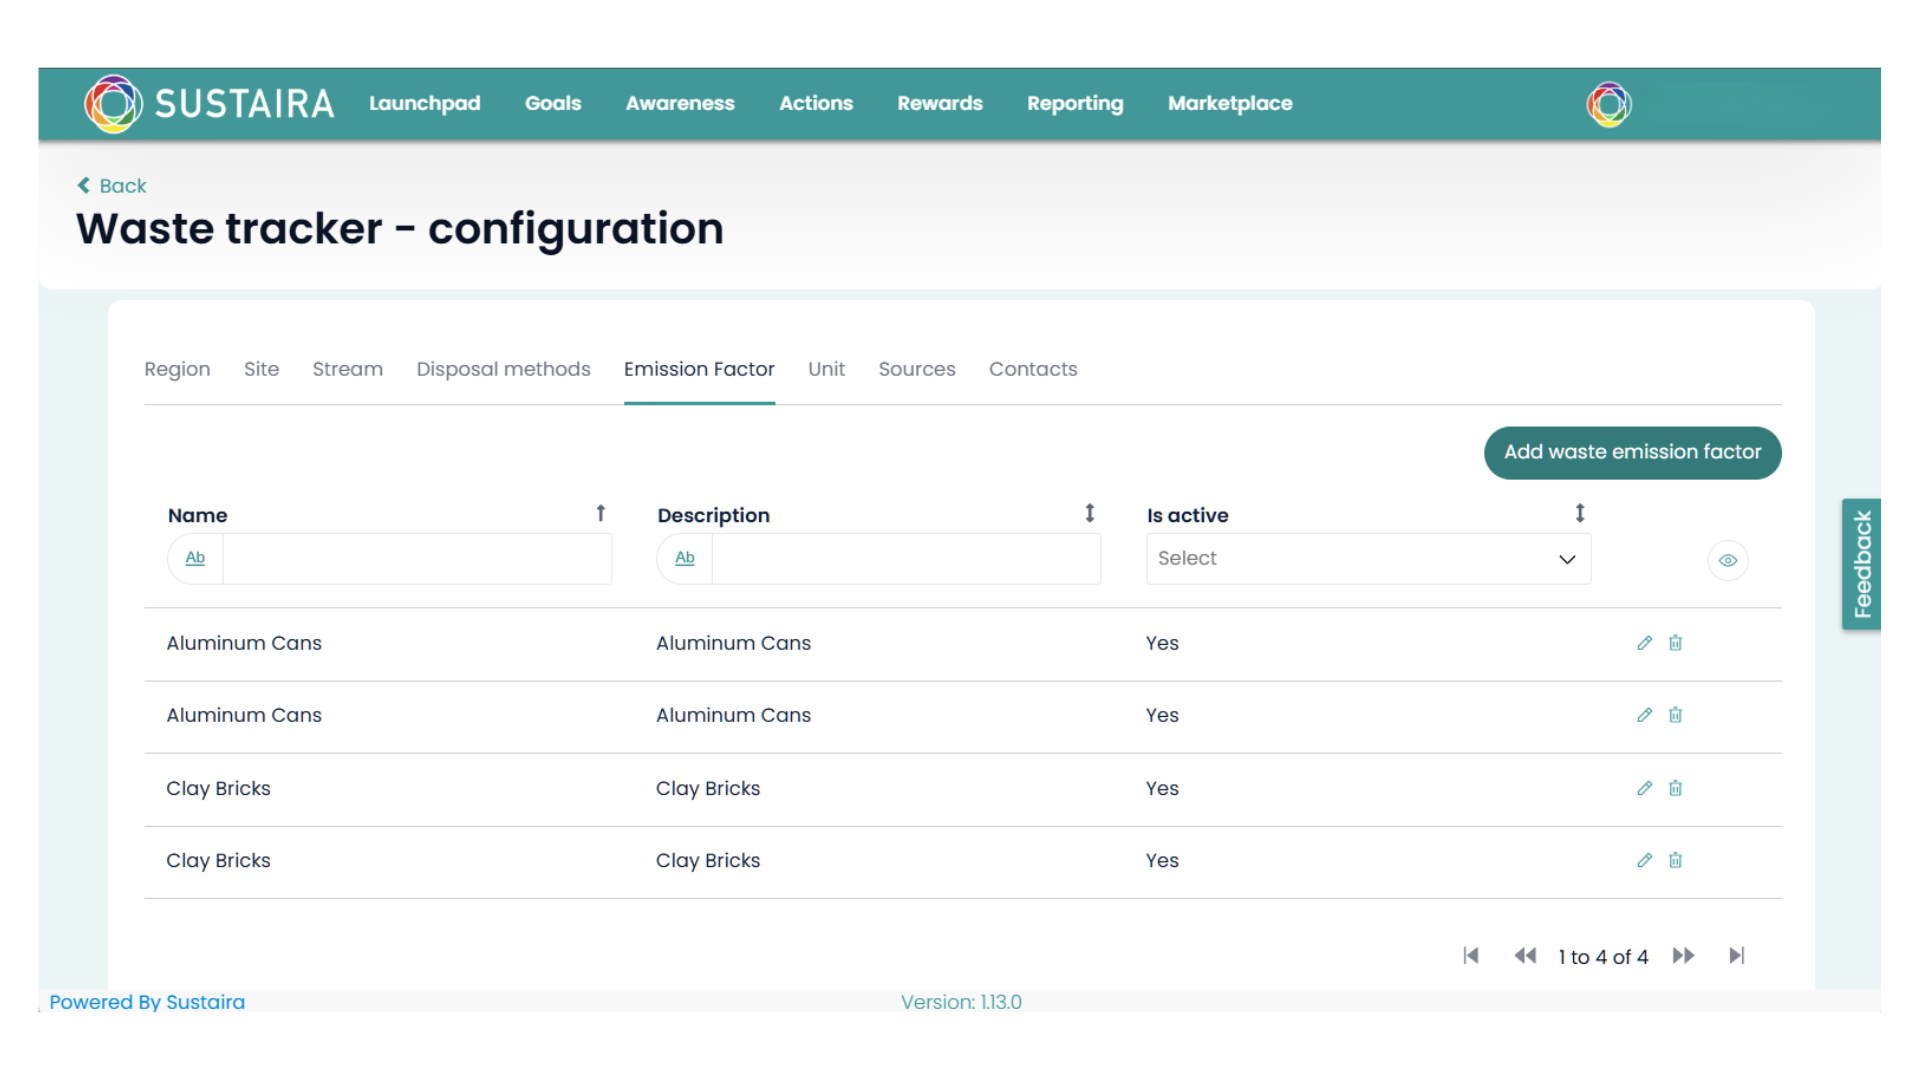Toggle sorting on the Description column
The height and width of the screenshot is (1080, 1920).
(x=1089, y=512)
